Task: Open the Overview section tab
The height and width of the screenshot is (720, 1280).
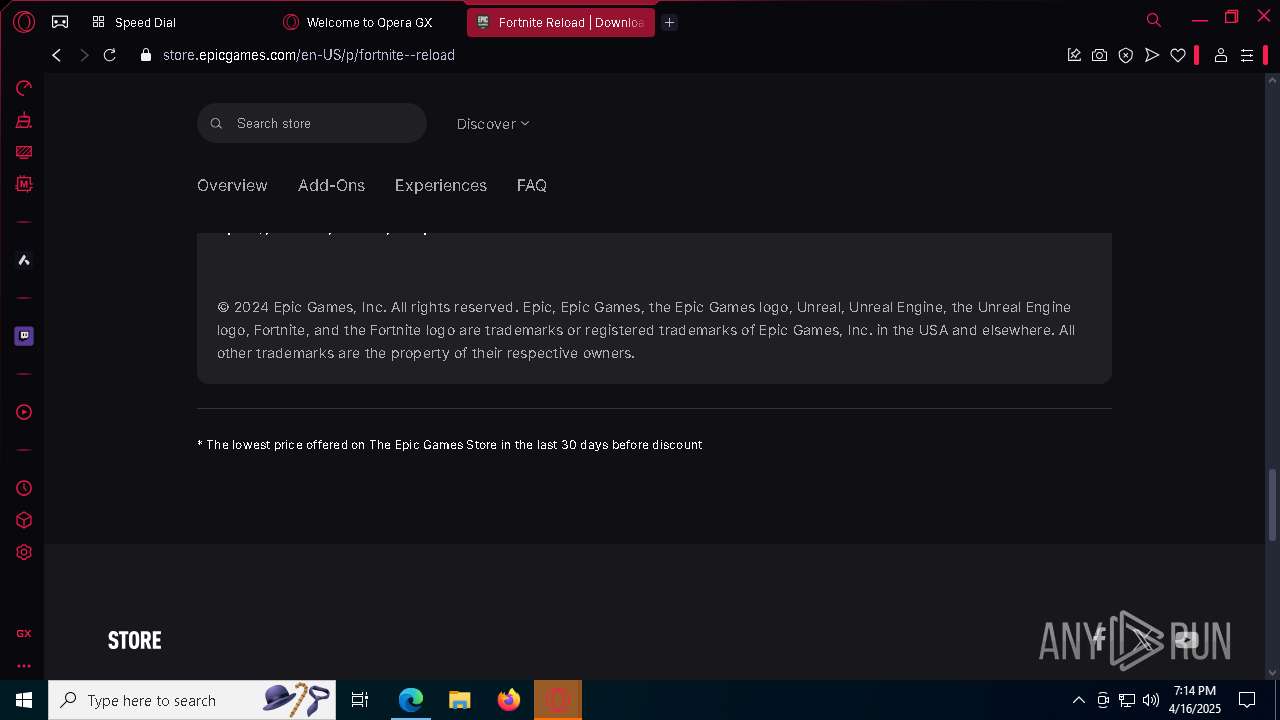Action: [232, 185]
